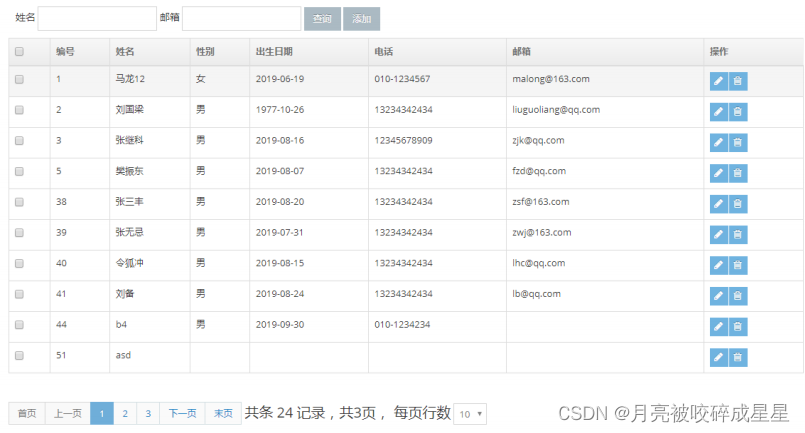The width and height of the screenshot is (805, 433).
Task: Edit the asd record
Action: point(718,357)
